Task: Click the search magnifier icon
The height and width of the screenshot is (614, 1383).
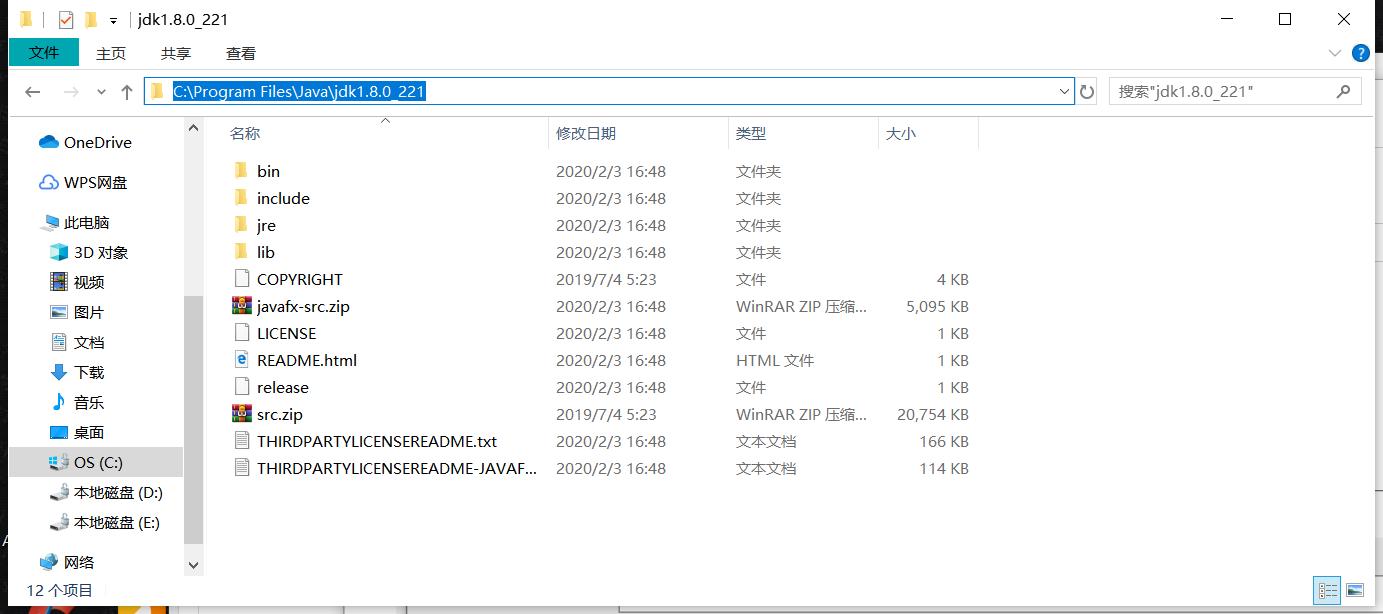Action: (x=1344, y=91)
